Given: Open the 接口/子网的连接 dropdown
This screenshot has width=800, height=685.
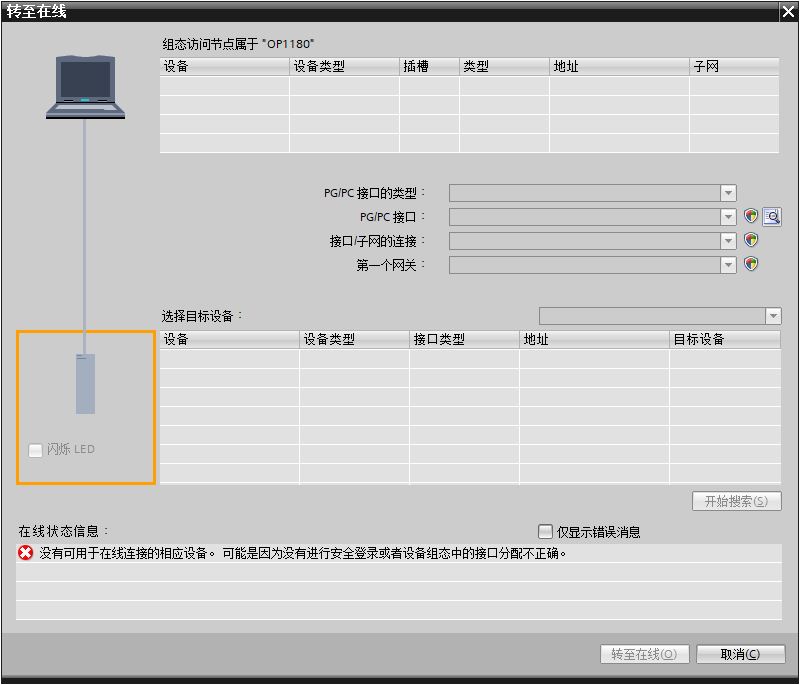Looking at the screenshot, I should coord(728,241).
